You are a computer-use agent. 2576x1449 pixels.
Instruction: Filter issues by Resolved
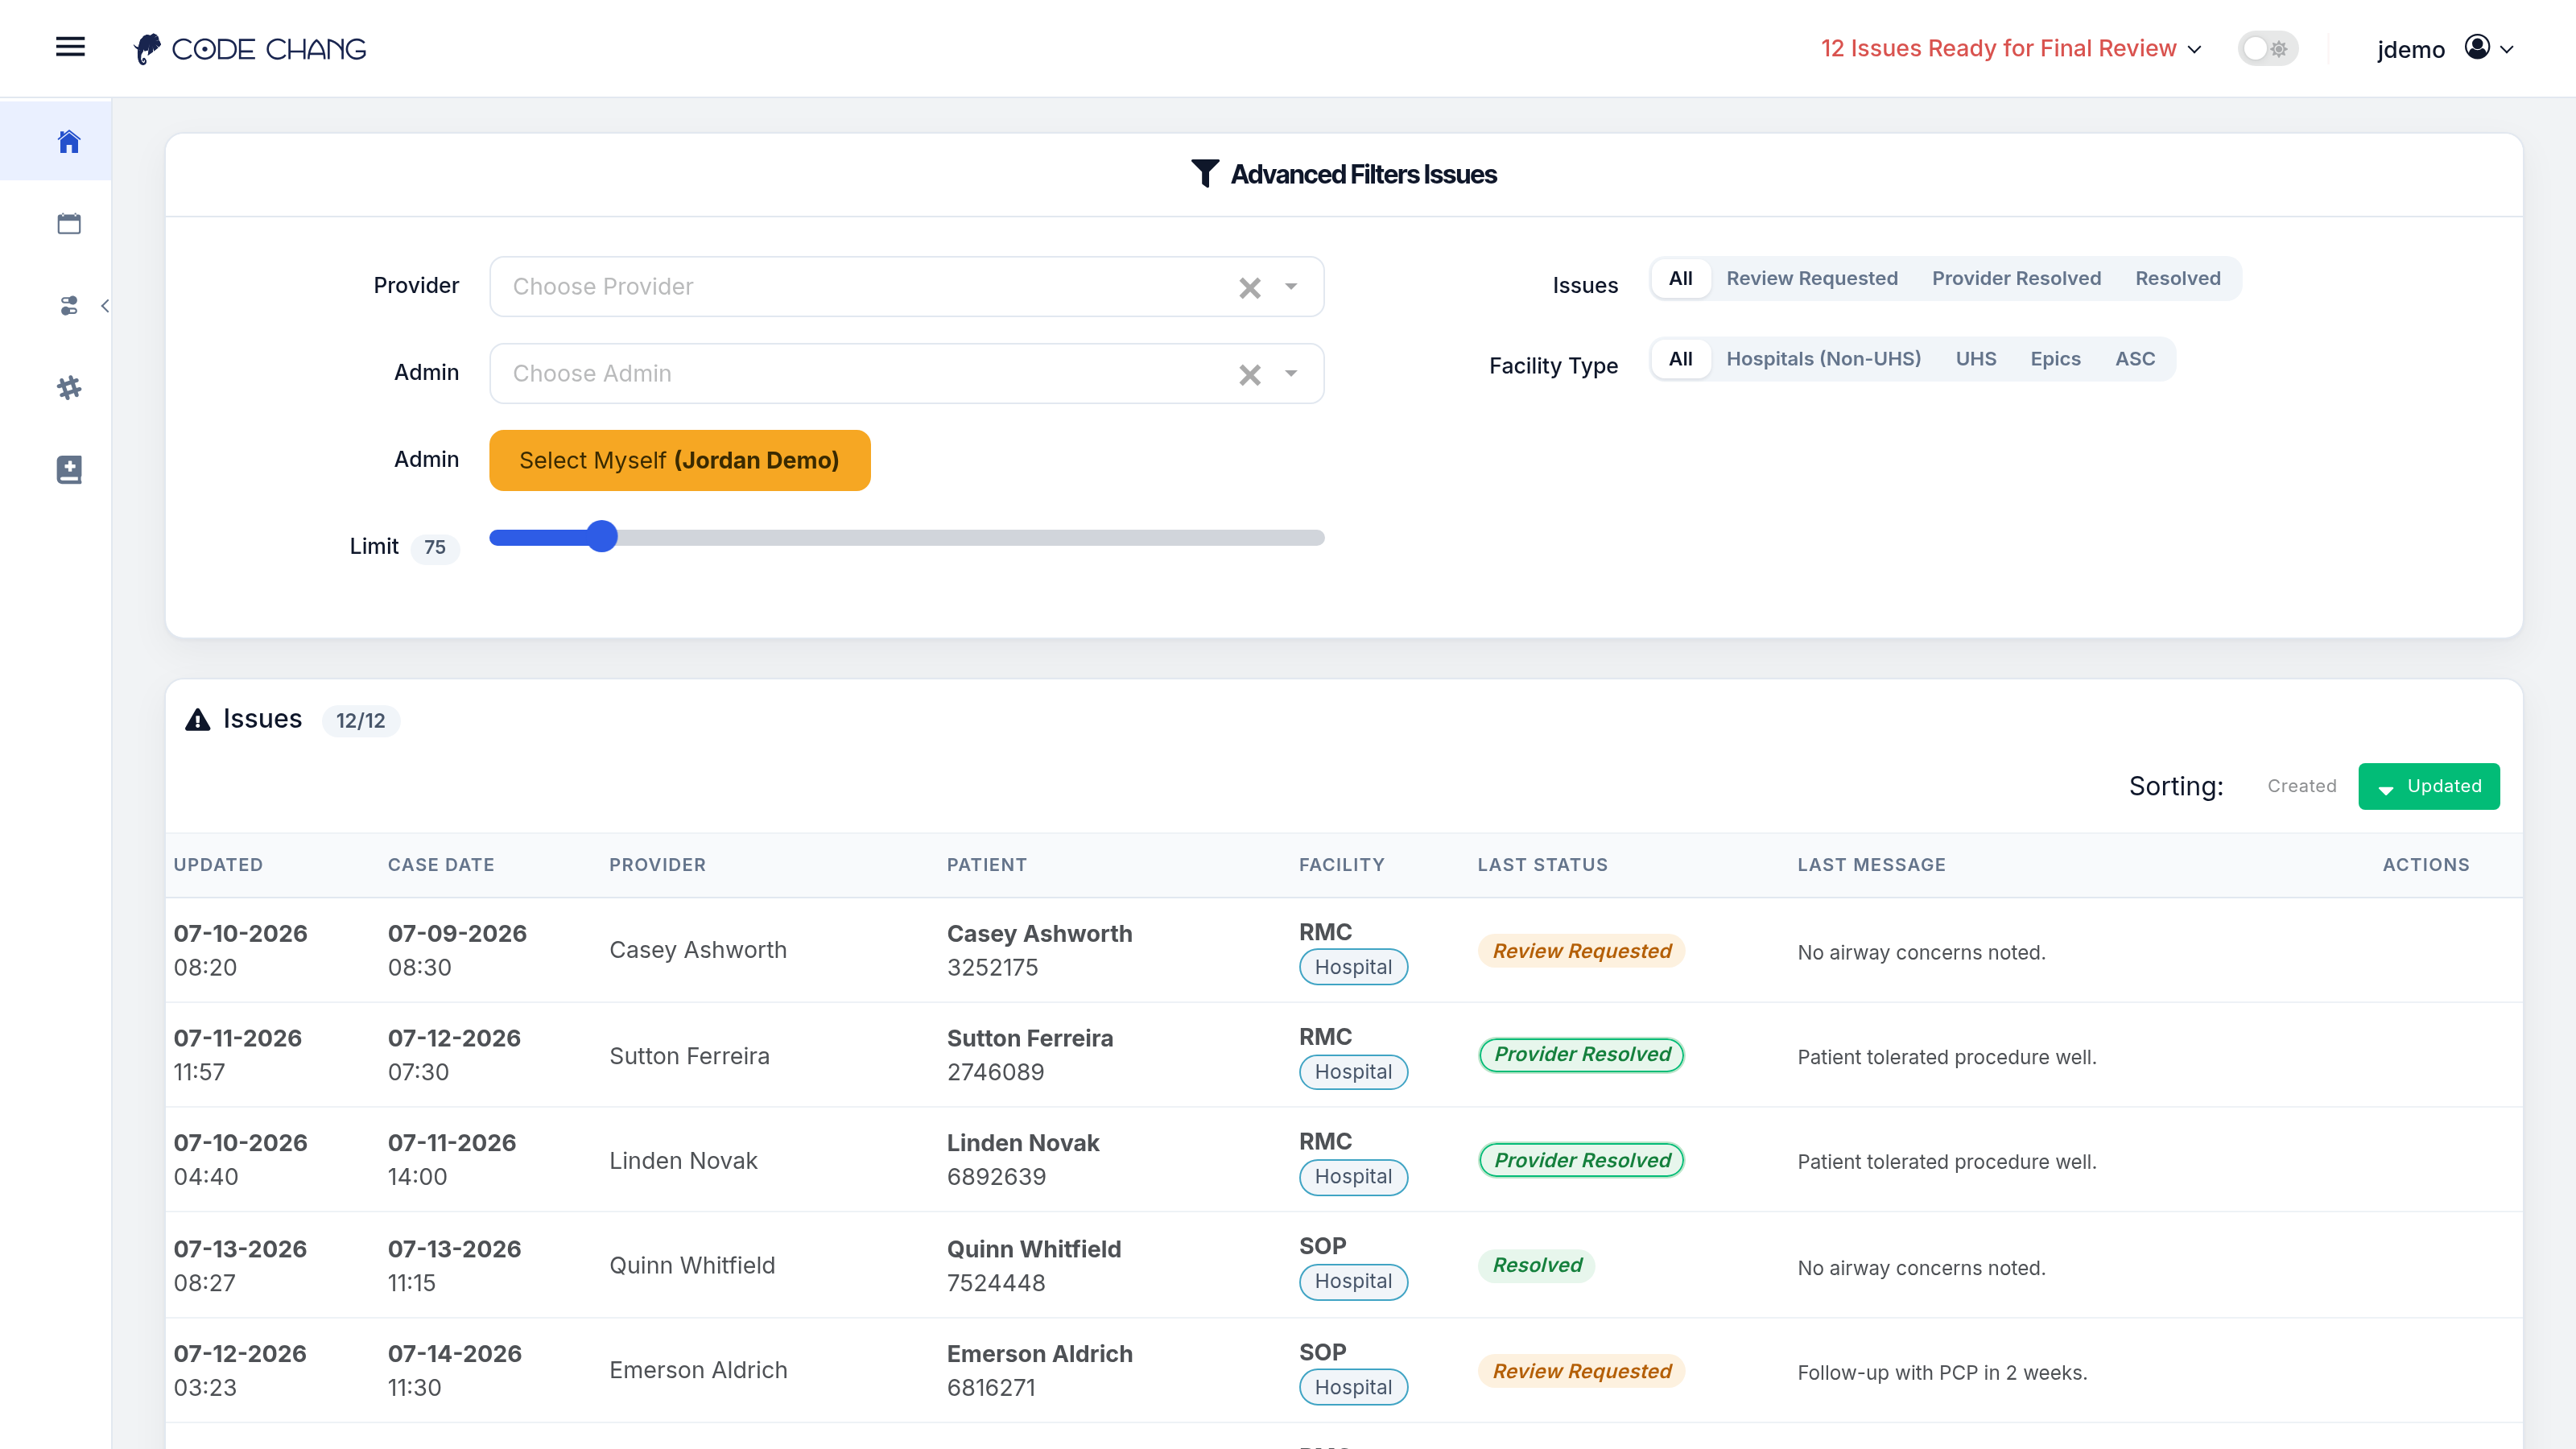tap(2177, 278)
